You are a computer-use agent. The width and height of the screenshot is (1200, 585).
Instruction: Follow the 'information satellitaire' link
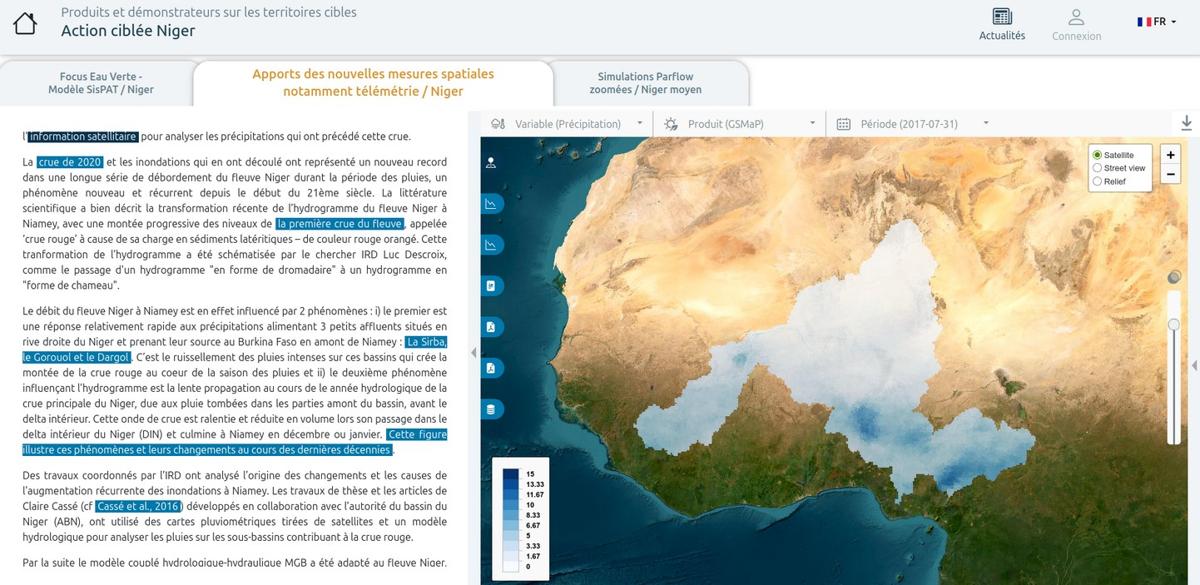[83, 137]
